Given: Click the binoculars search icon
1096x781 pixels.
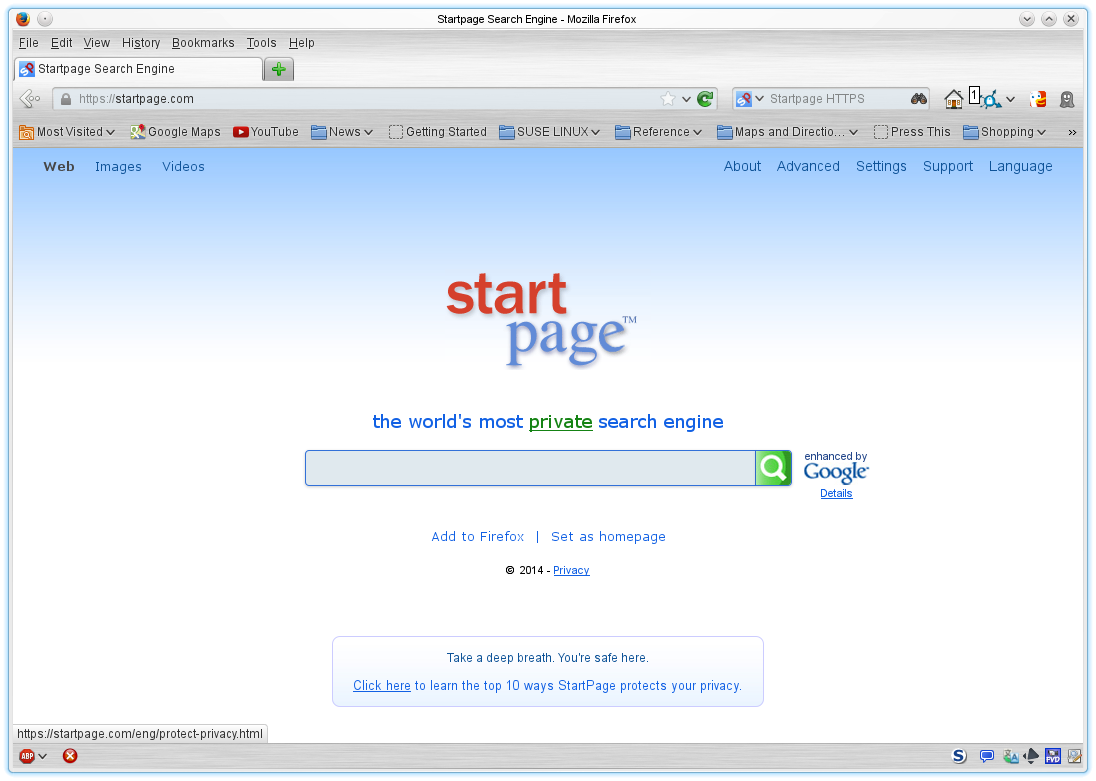Looking at the screenshot, I should tap(918, 99).
